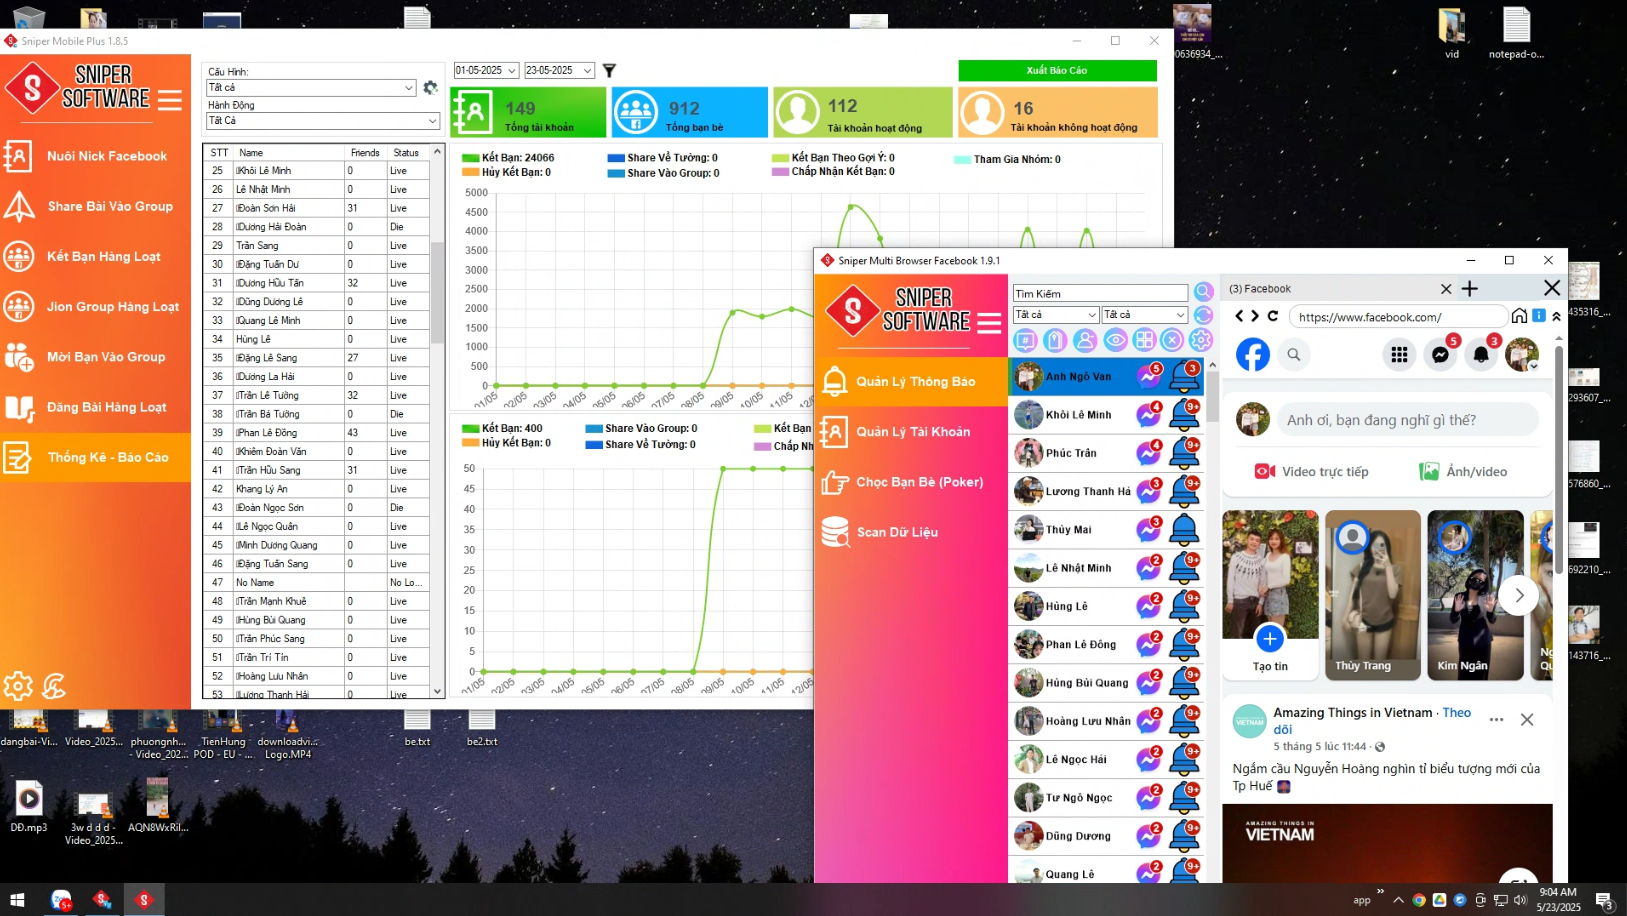The image size is (1627, 916).
Task: Toggle Sniper Mobile Plus sidebar hamburger menu
Action: point(170,100)
